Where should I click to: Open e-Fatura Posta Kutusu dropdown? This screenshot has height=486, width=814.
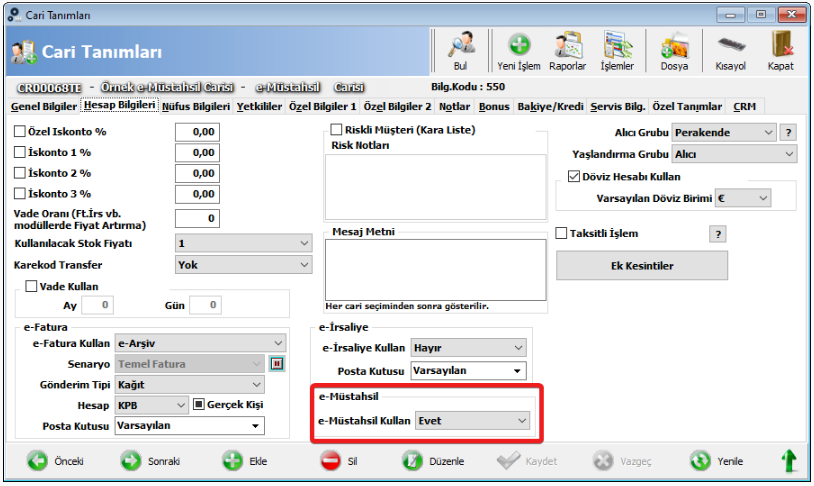tap(189, 426)
